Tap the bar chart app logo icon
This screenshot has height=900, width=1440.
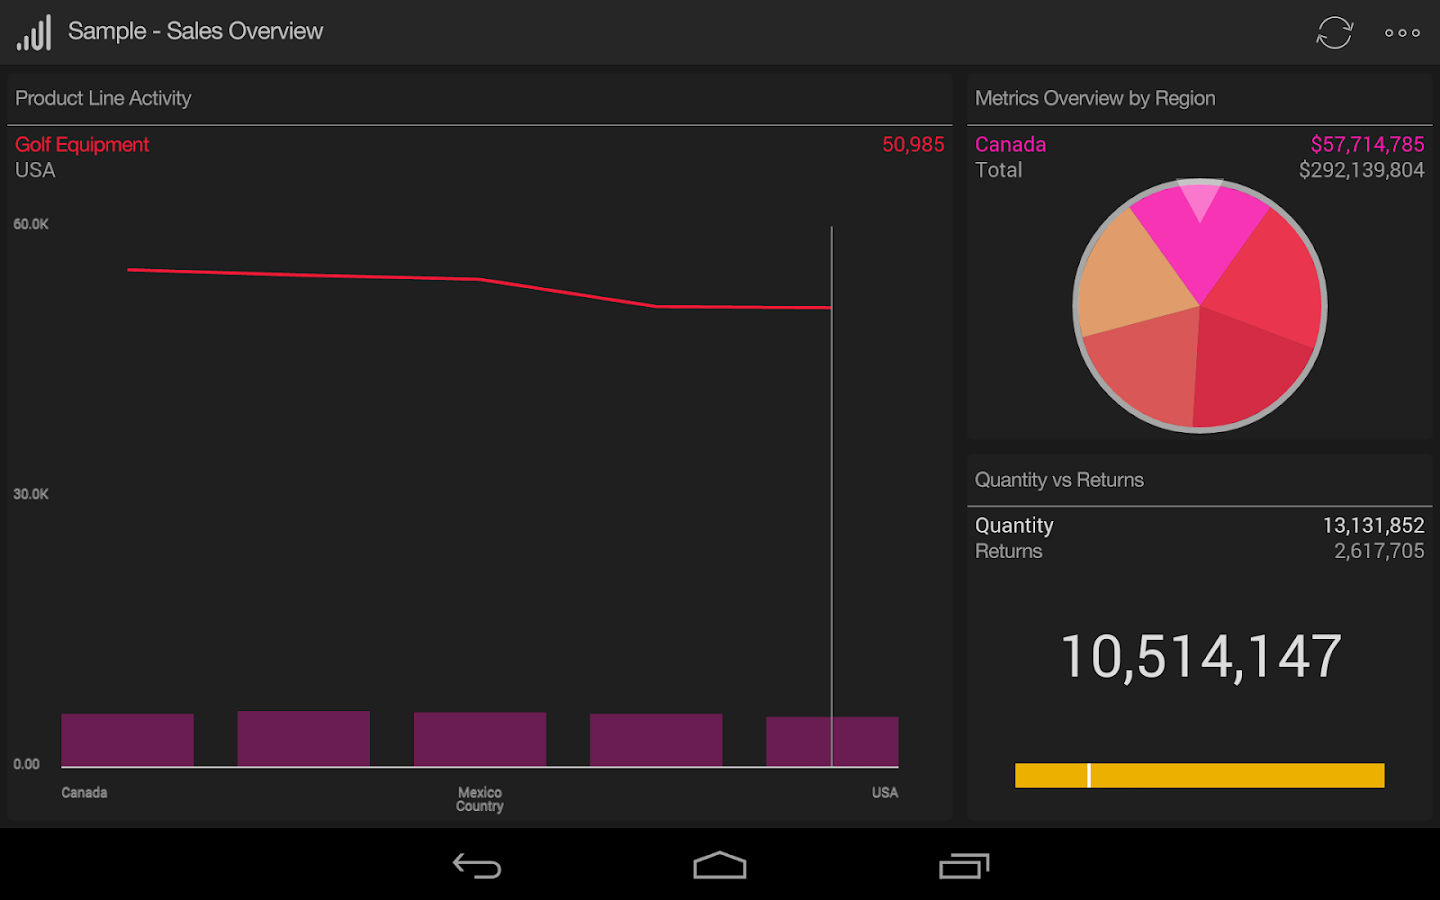pos(33,31)
